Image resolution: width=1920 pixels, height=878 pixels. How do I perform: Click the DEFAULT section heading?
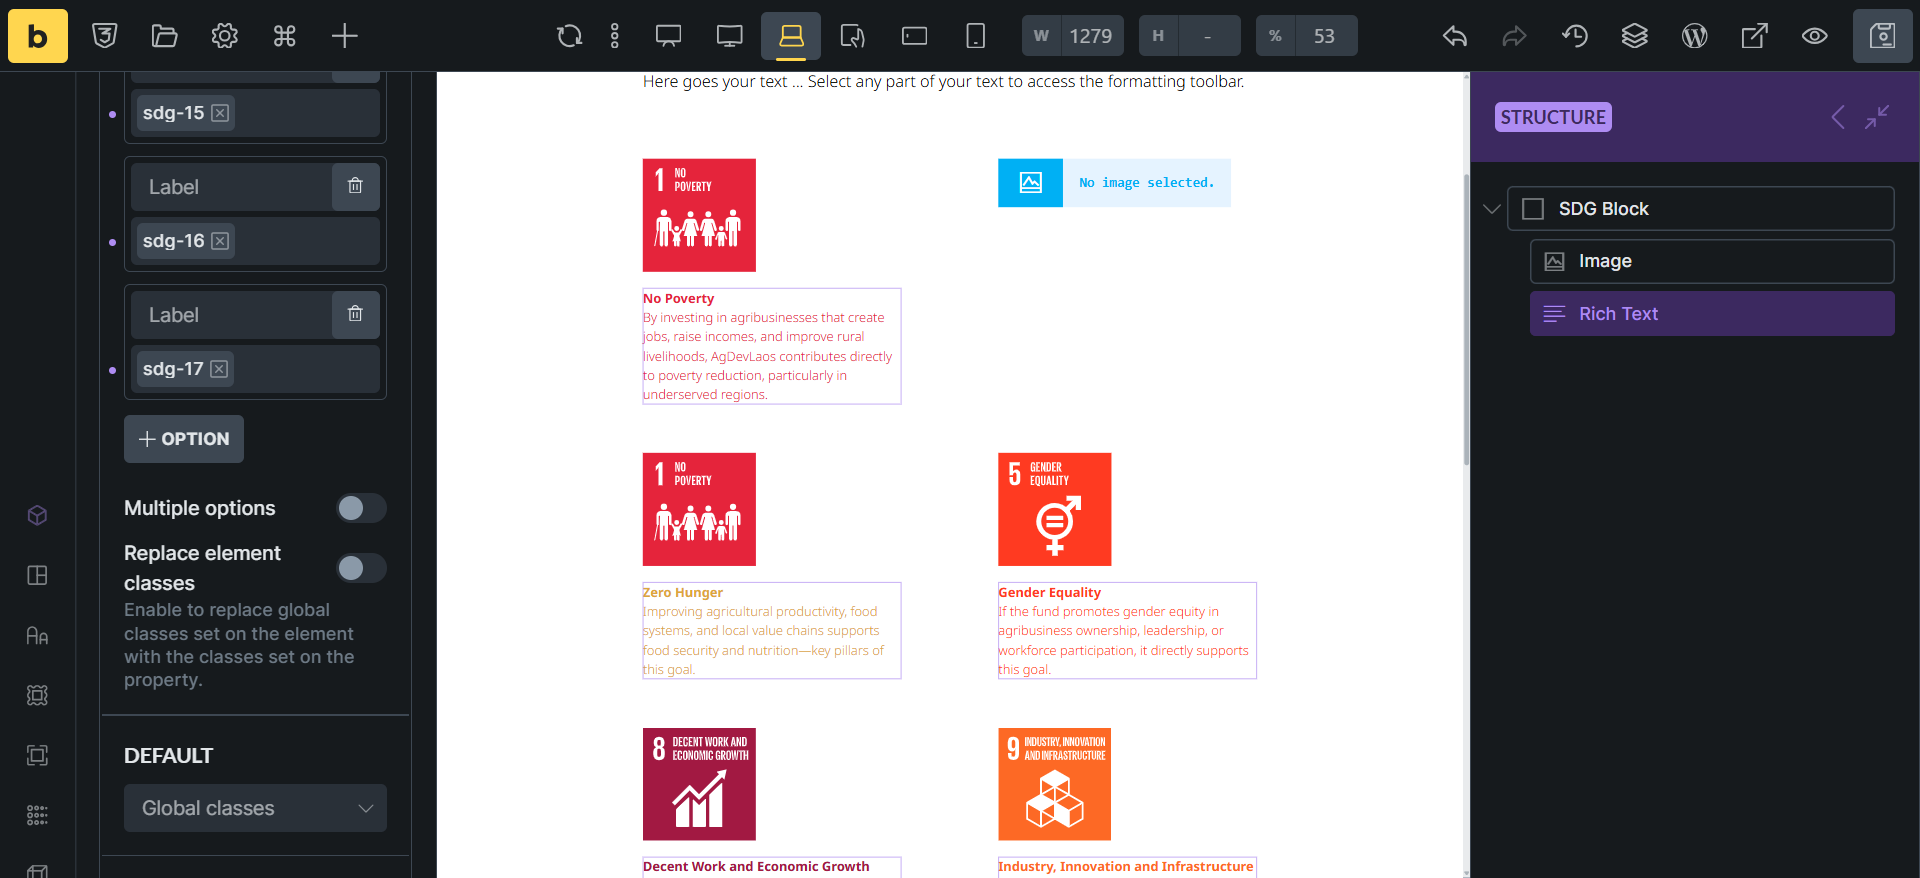point(168,756)
